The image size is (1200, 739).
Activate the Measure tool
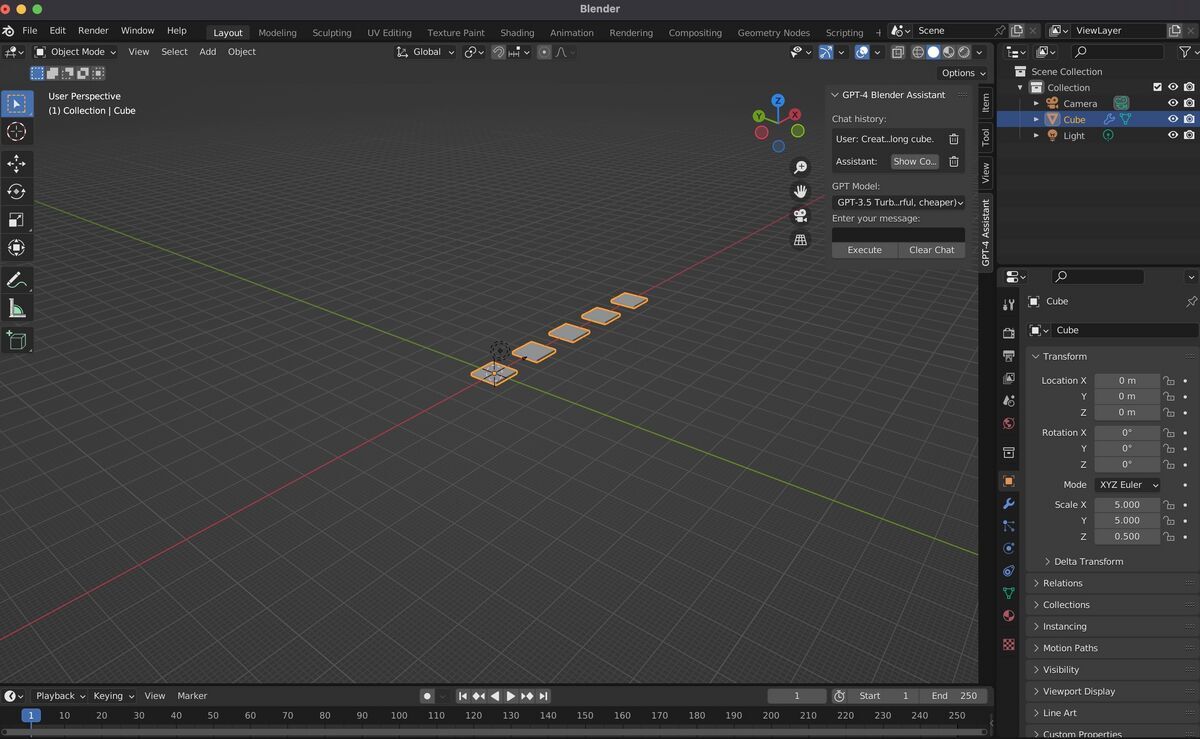click(x=16, y=308)
